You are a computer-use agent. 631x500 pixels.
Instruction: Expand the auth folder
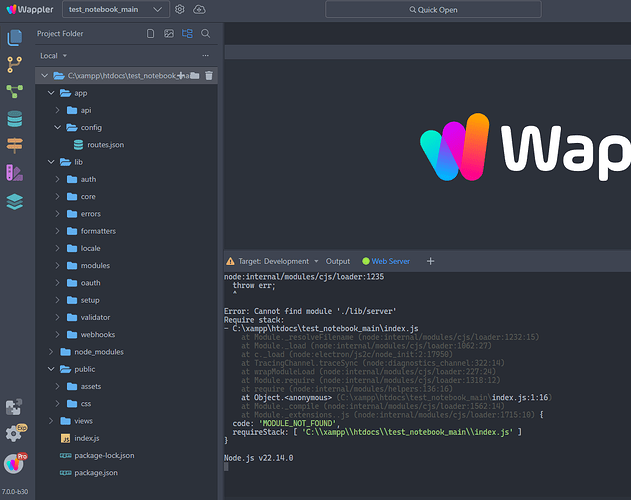pos(58,179)
